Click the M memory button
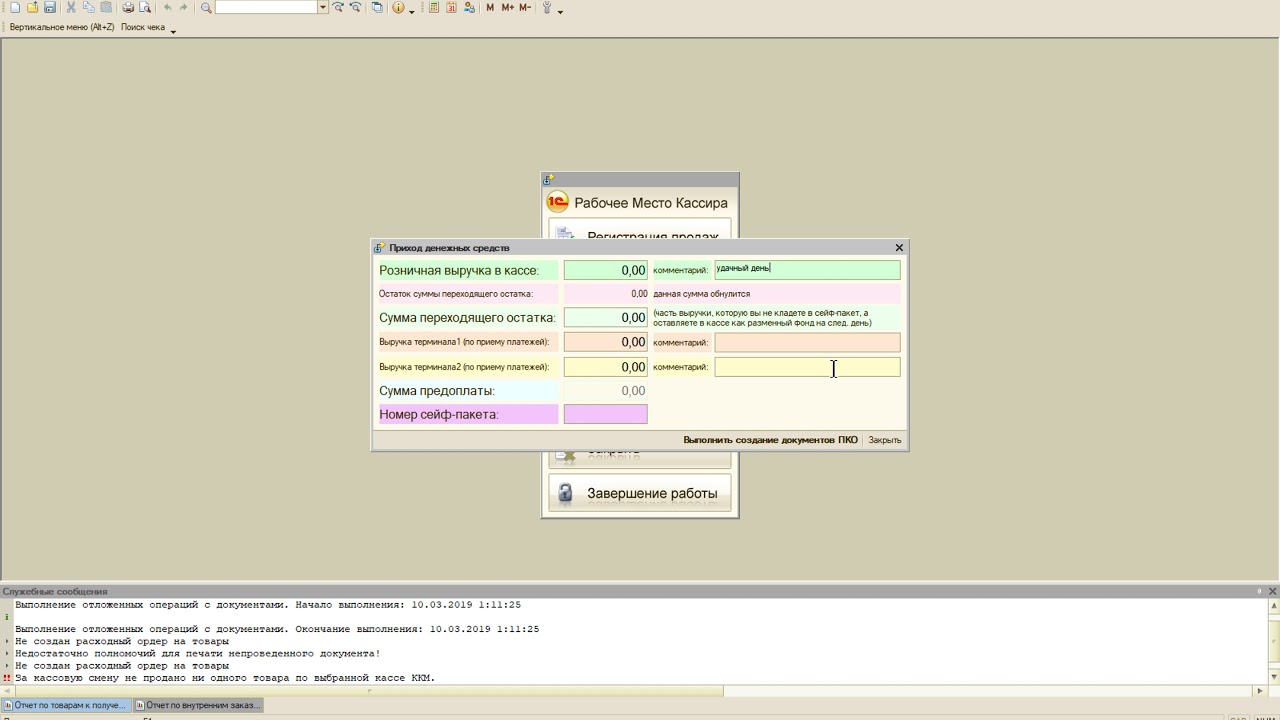This screenshot has width=1280, height=720. click(490, 7)
